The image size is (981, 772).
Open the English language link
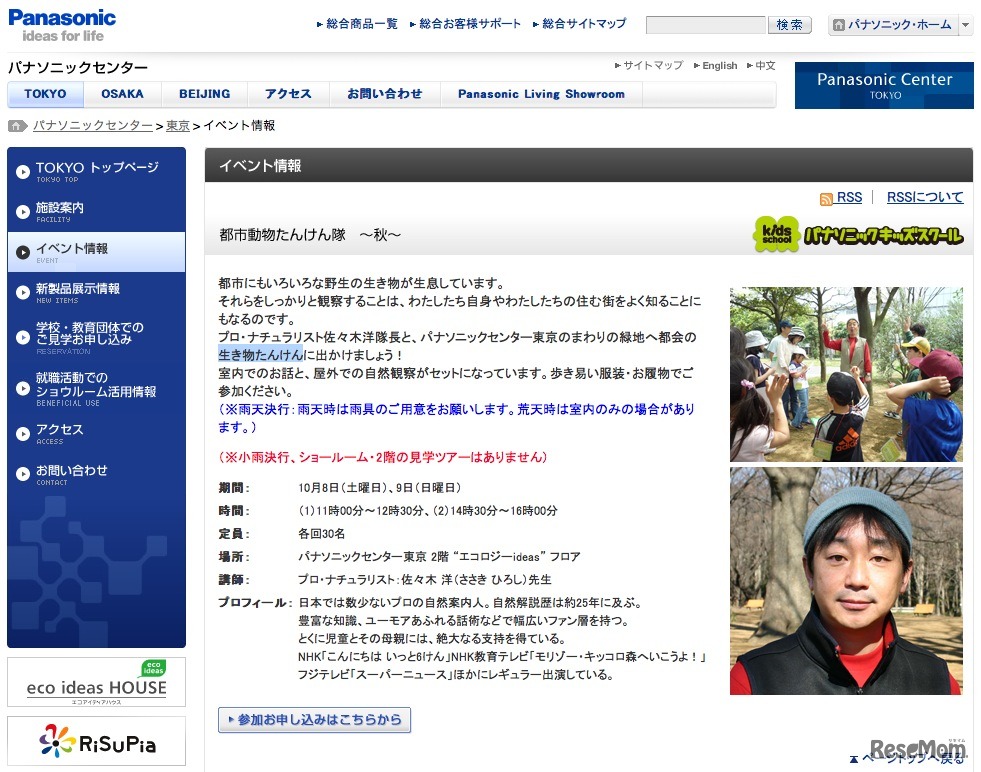point(719,66)
